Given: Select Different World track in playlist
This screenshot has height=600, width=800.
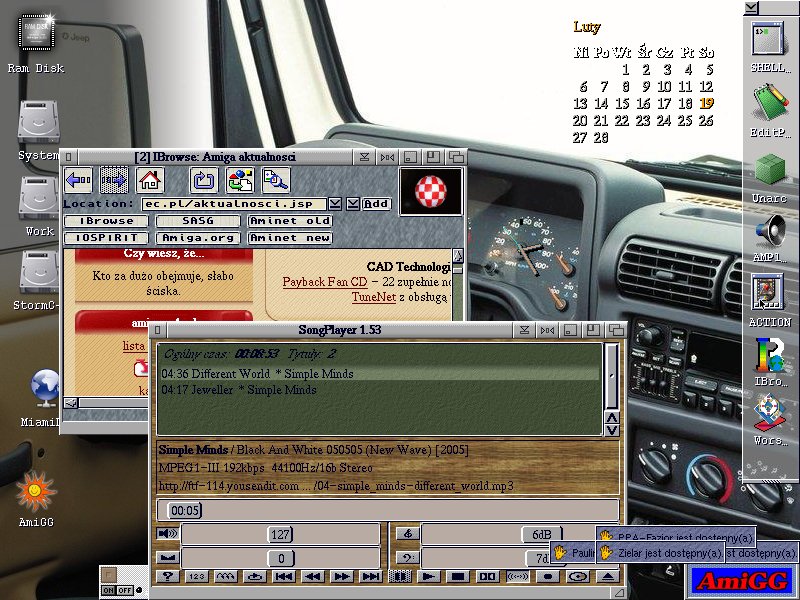Looking at the screenshot, I should pos(380,373).
